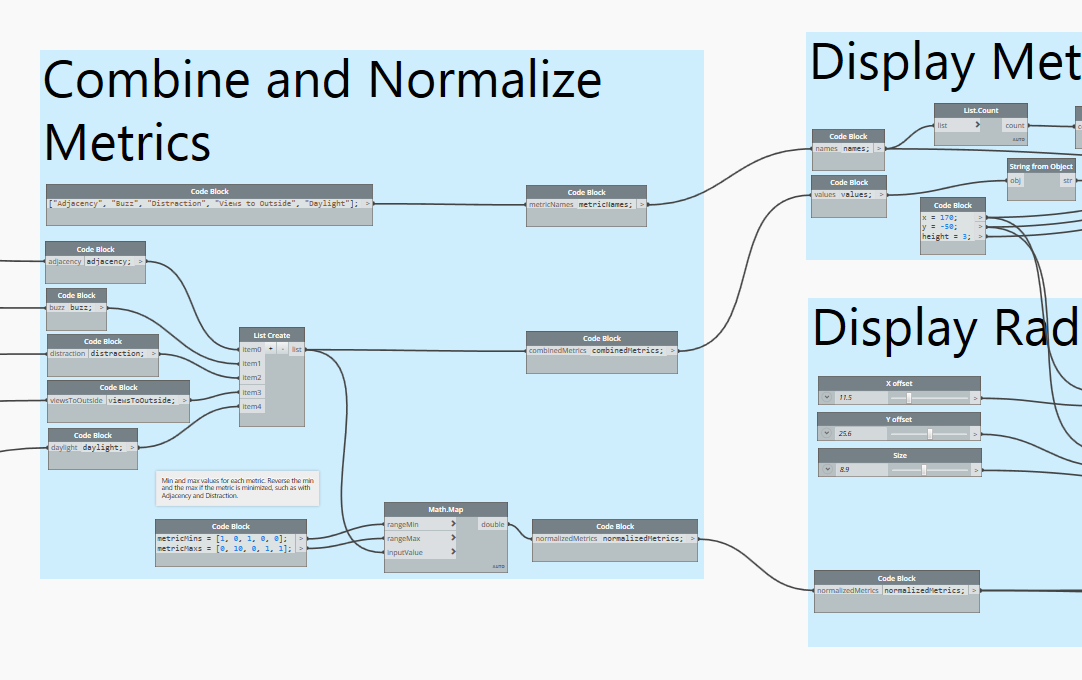Click the Size slider handle
Image resolution: width=1082 pixels, height=680 pixels.
click(923, 469)
